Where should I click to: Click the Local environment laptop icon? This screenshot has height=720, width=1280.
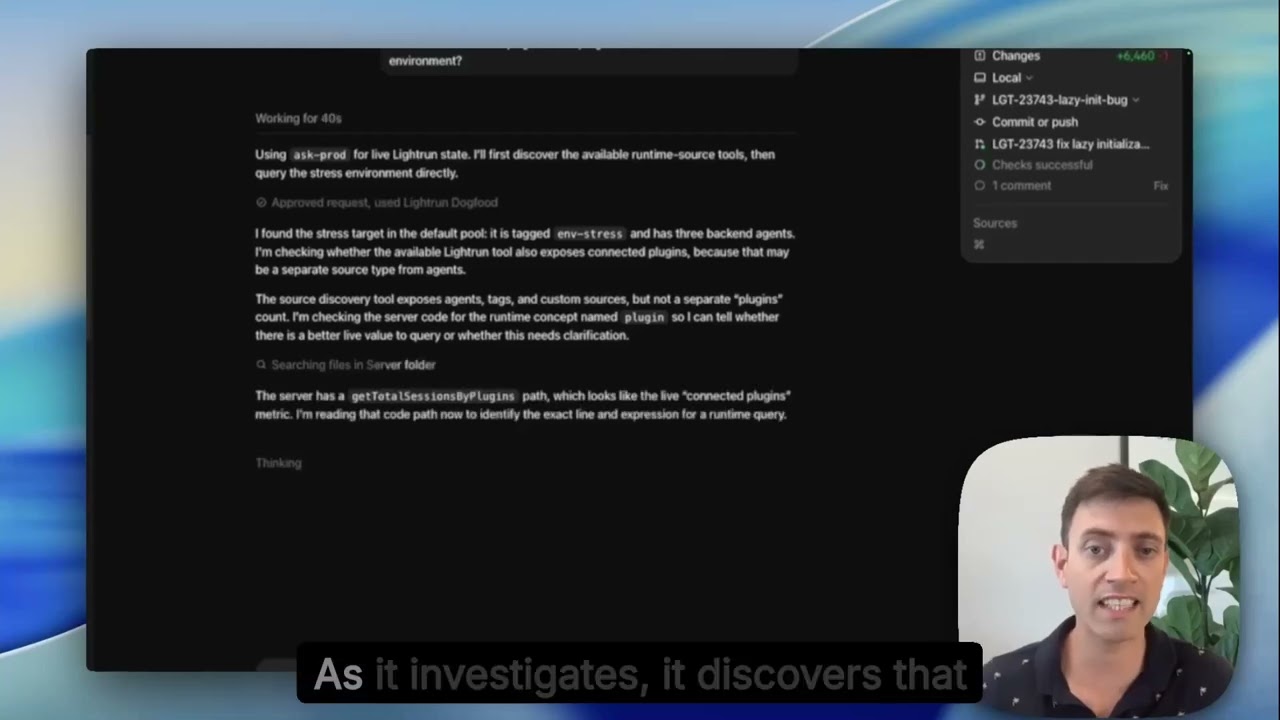coord(980,78)
